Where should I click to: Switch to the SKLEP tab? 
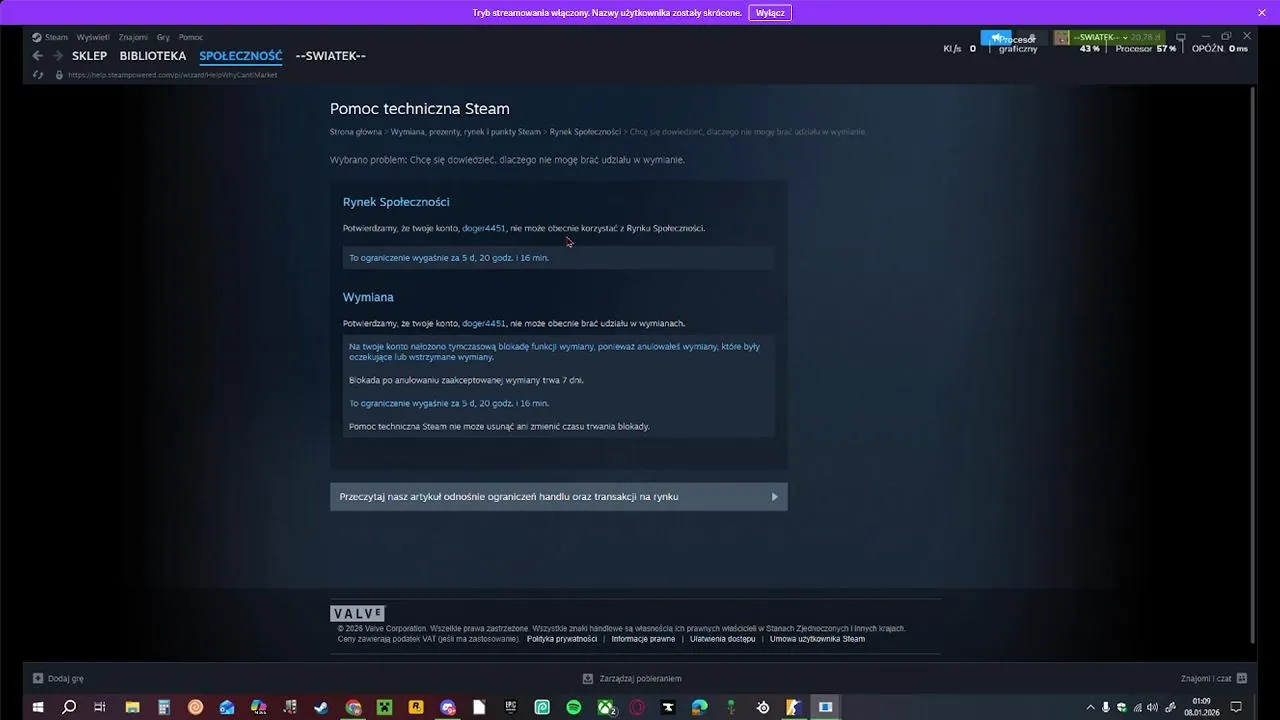(x=89, y=56)
